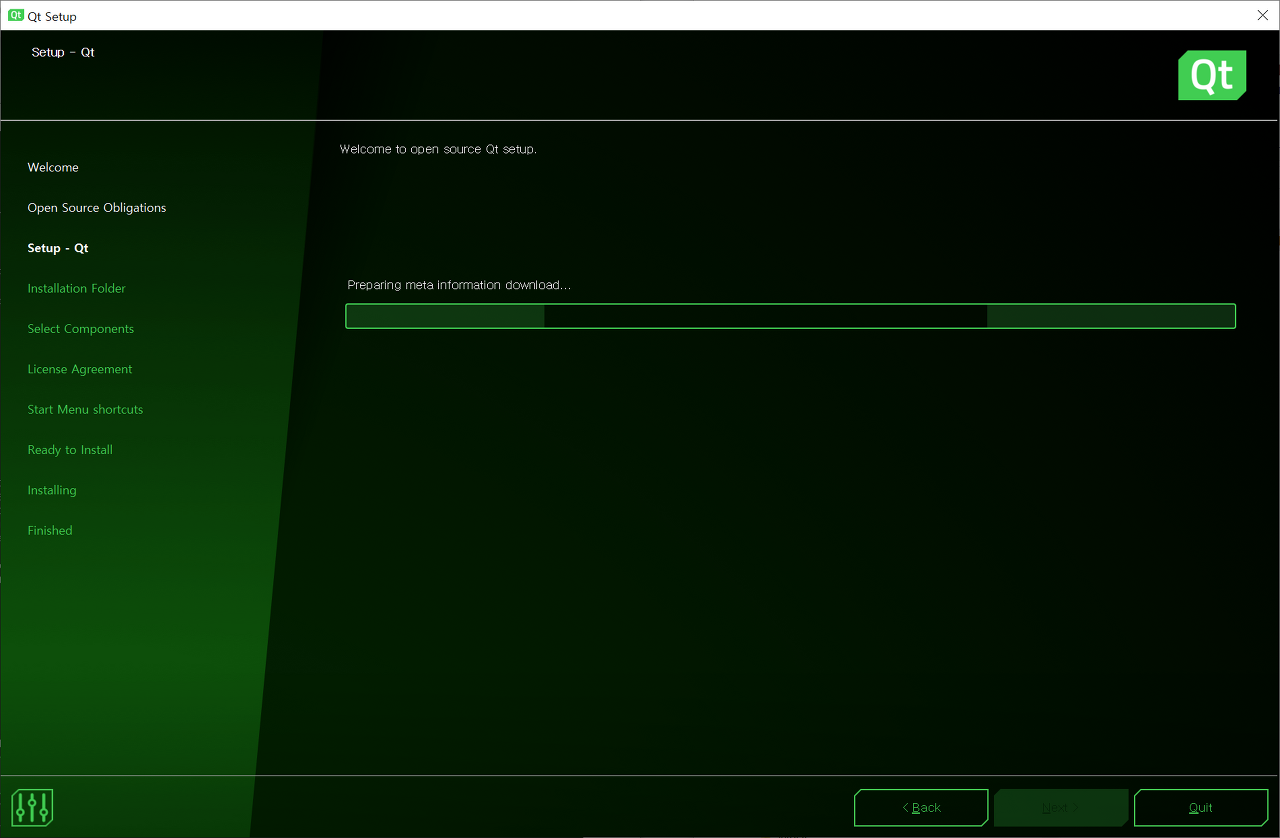Click the meta information progress bar
The image size is (1280, 838).
(790, 316)
